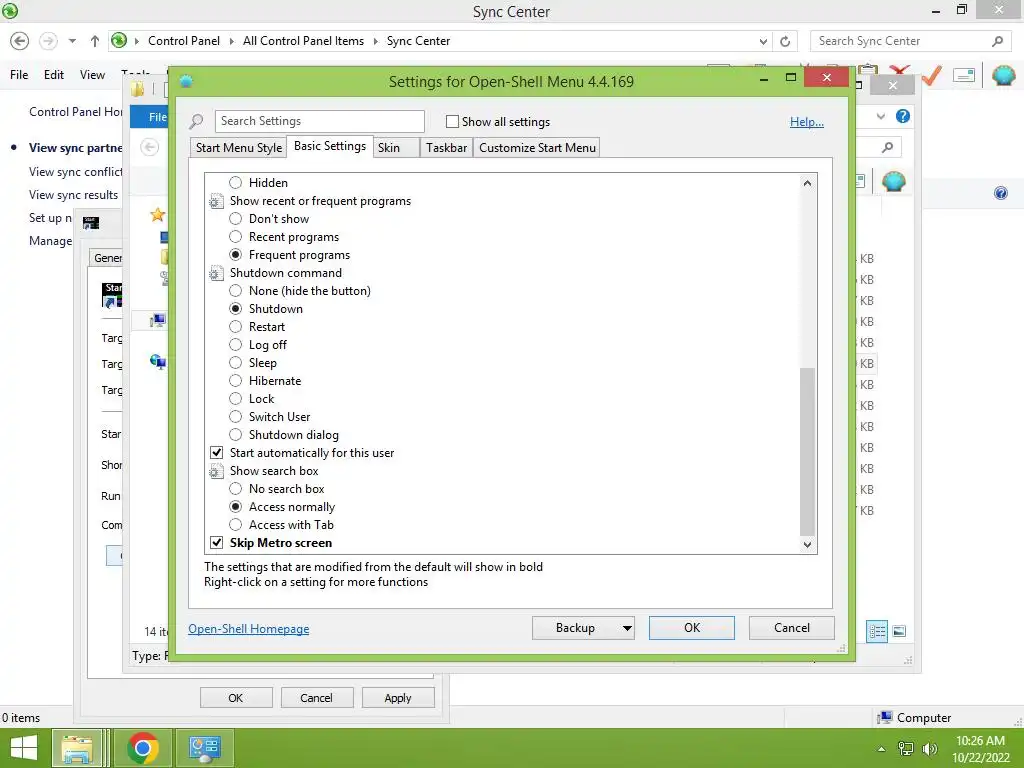Click into the Search Settings field
Viewport: 1024px width, 768px height.
[x=319, y=121]
